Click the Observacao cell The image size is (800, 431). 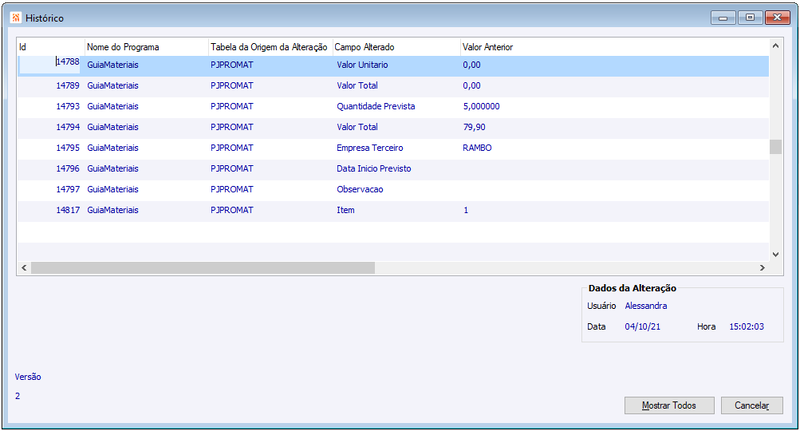click(360, 189)
